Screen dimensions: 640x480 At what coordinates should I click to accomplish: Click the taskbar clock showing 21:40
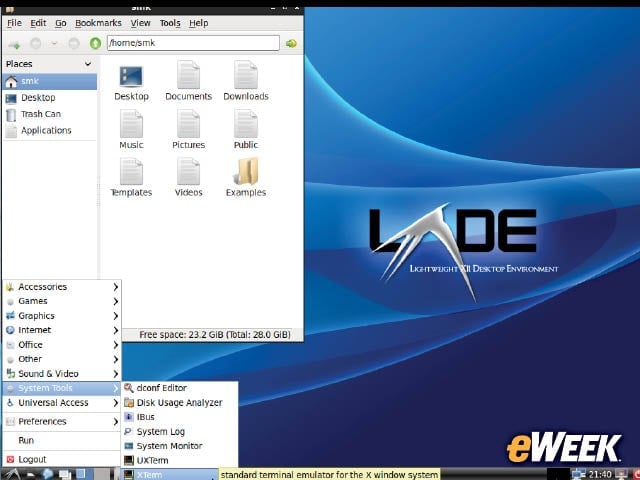(x=600, y=475)
